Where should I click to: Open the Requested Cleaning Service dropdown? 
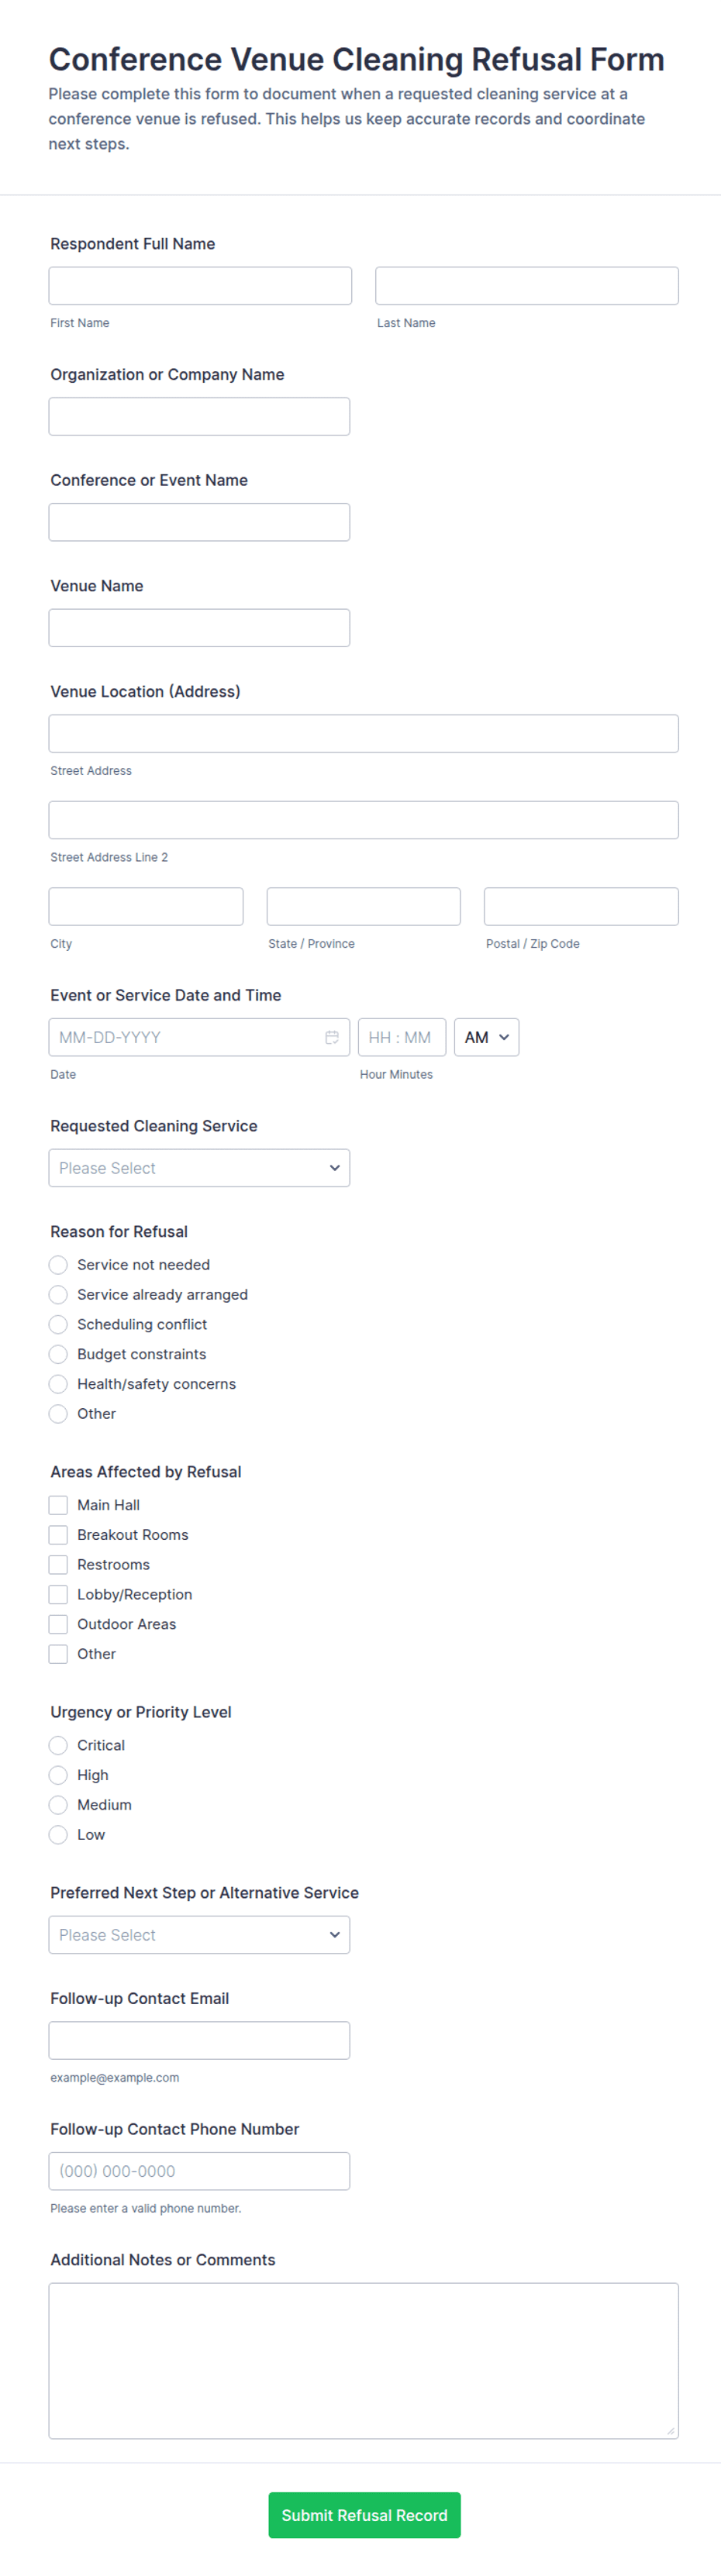coord(199,1168)
